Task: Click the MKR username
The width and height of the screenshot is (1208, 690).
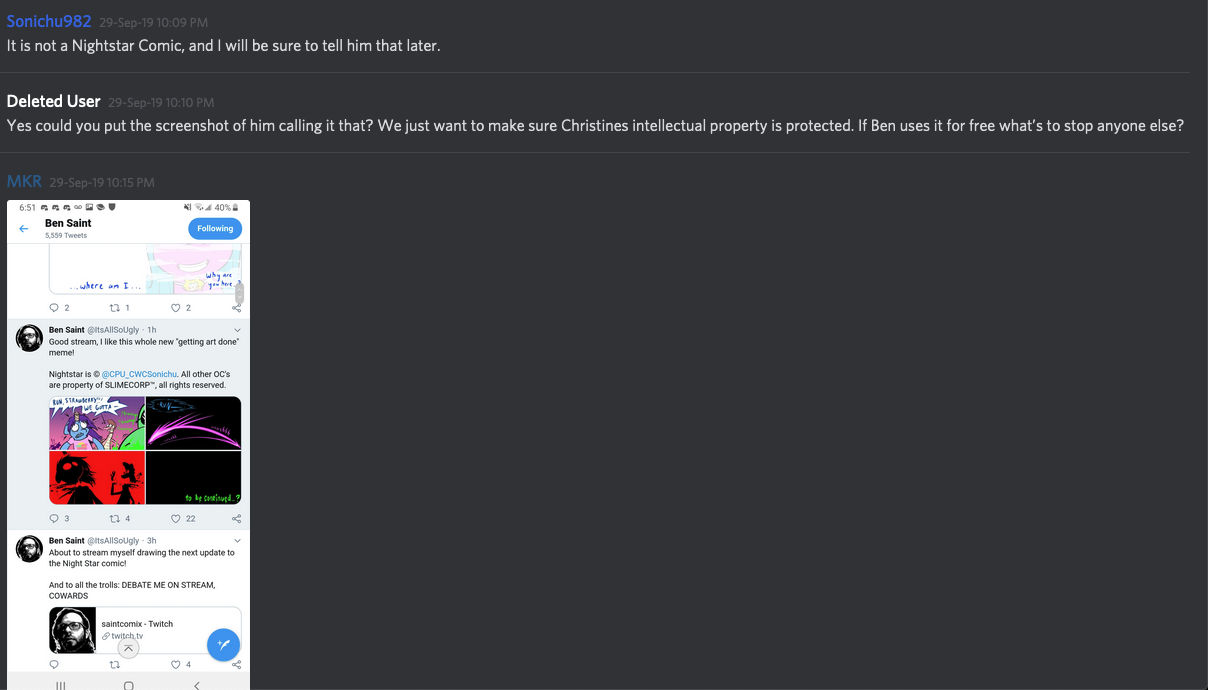Action: pyautogui.click(x=24, y=181)
